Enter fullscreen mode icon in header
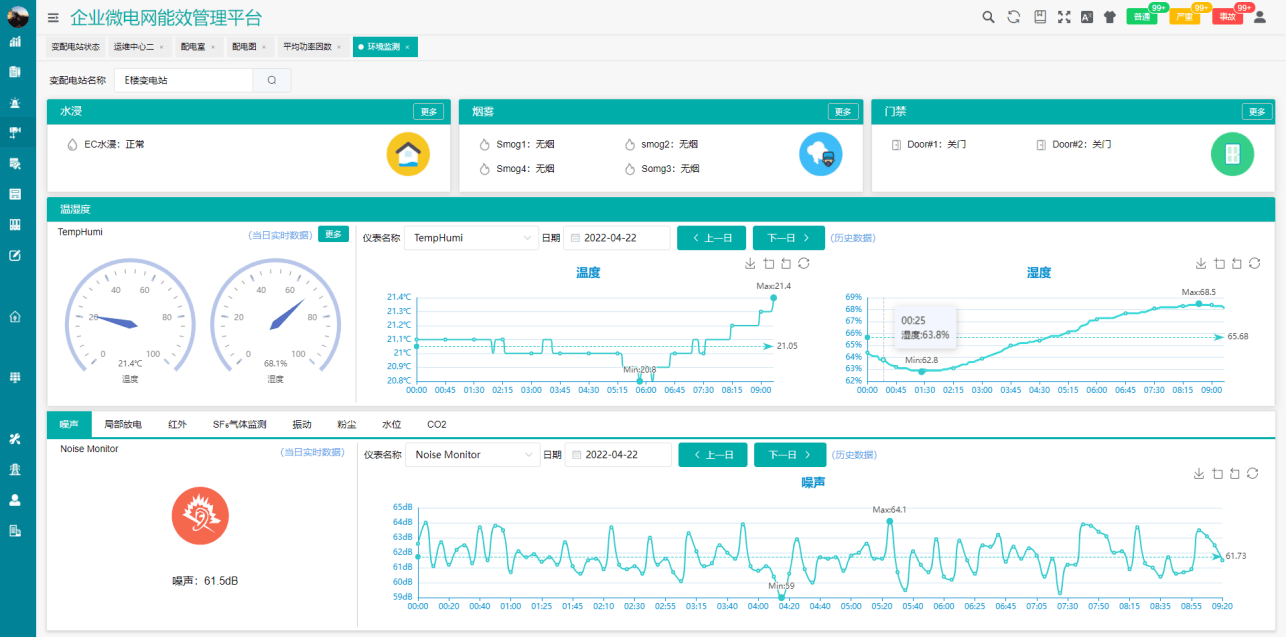This screenshot has width=1286, height=637. [1064, 17]
